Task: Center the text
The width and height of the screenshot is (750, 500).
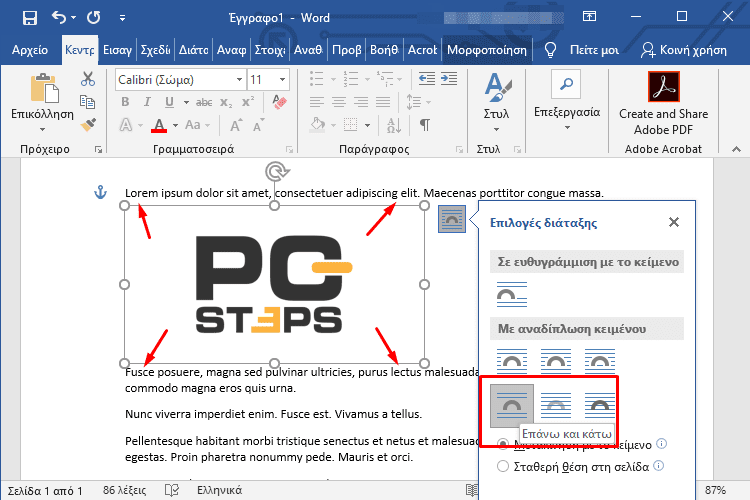Action: (339, 102)
